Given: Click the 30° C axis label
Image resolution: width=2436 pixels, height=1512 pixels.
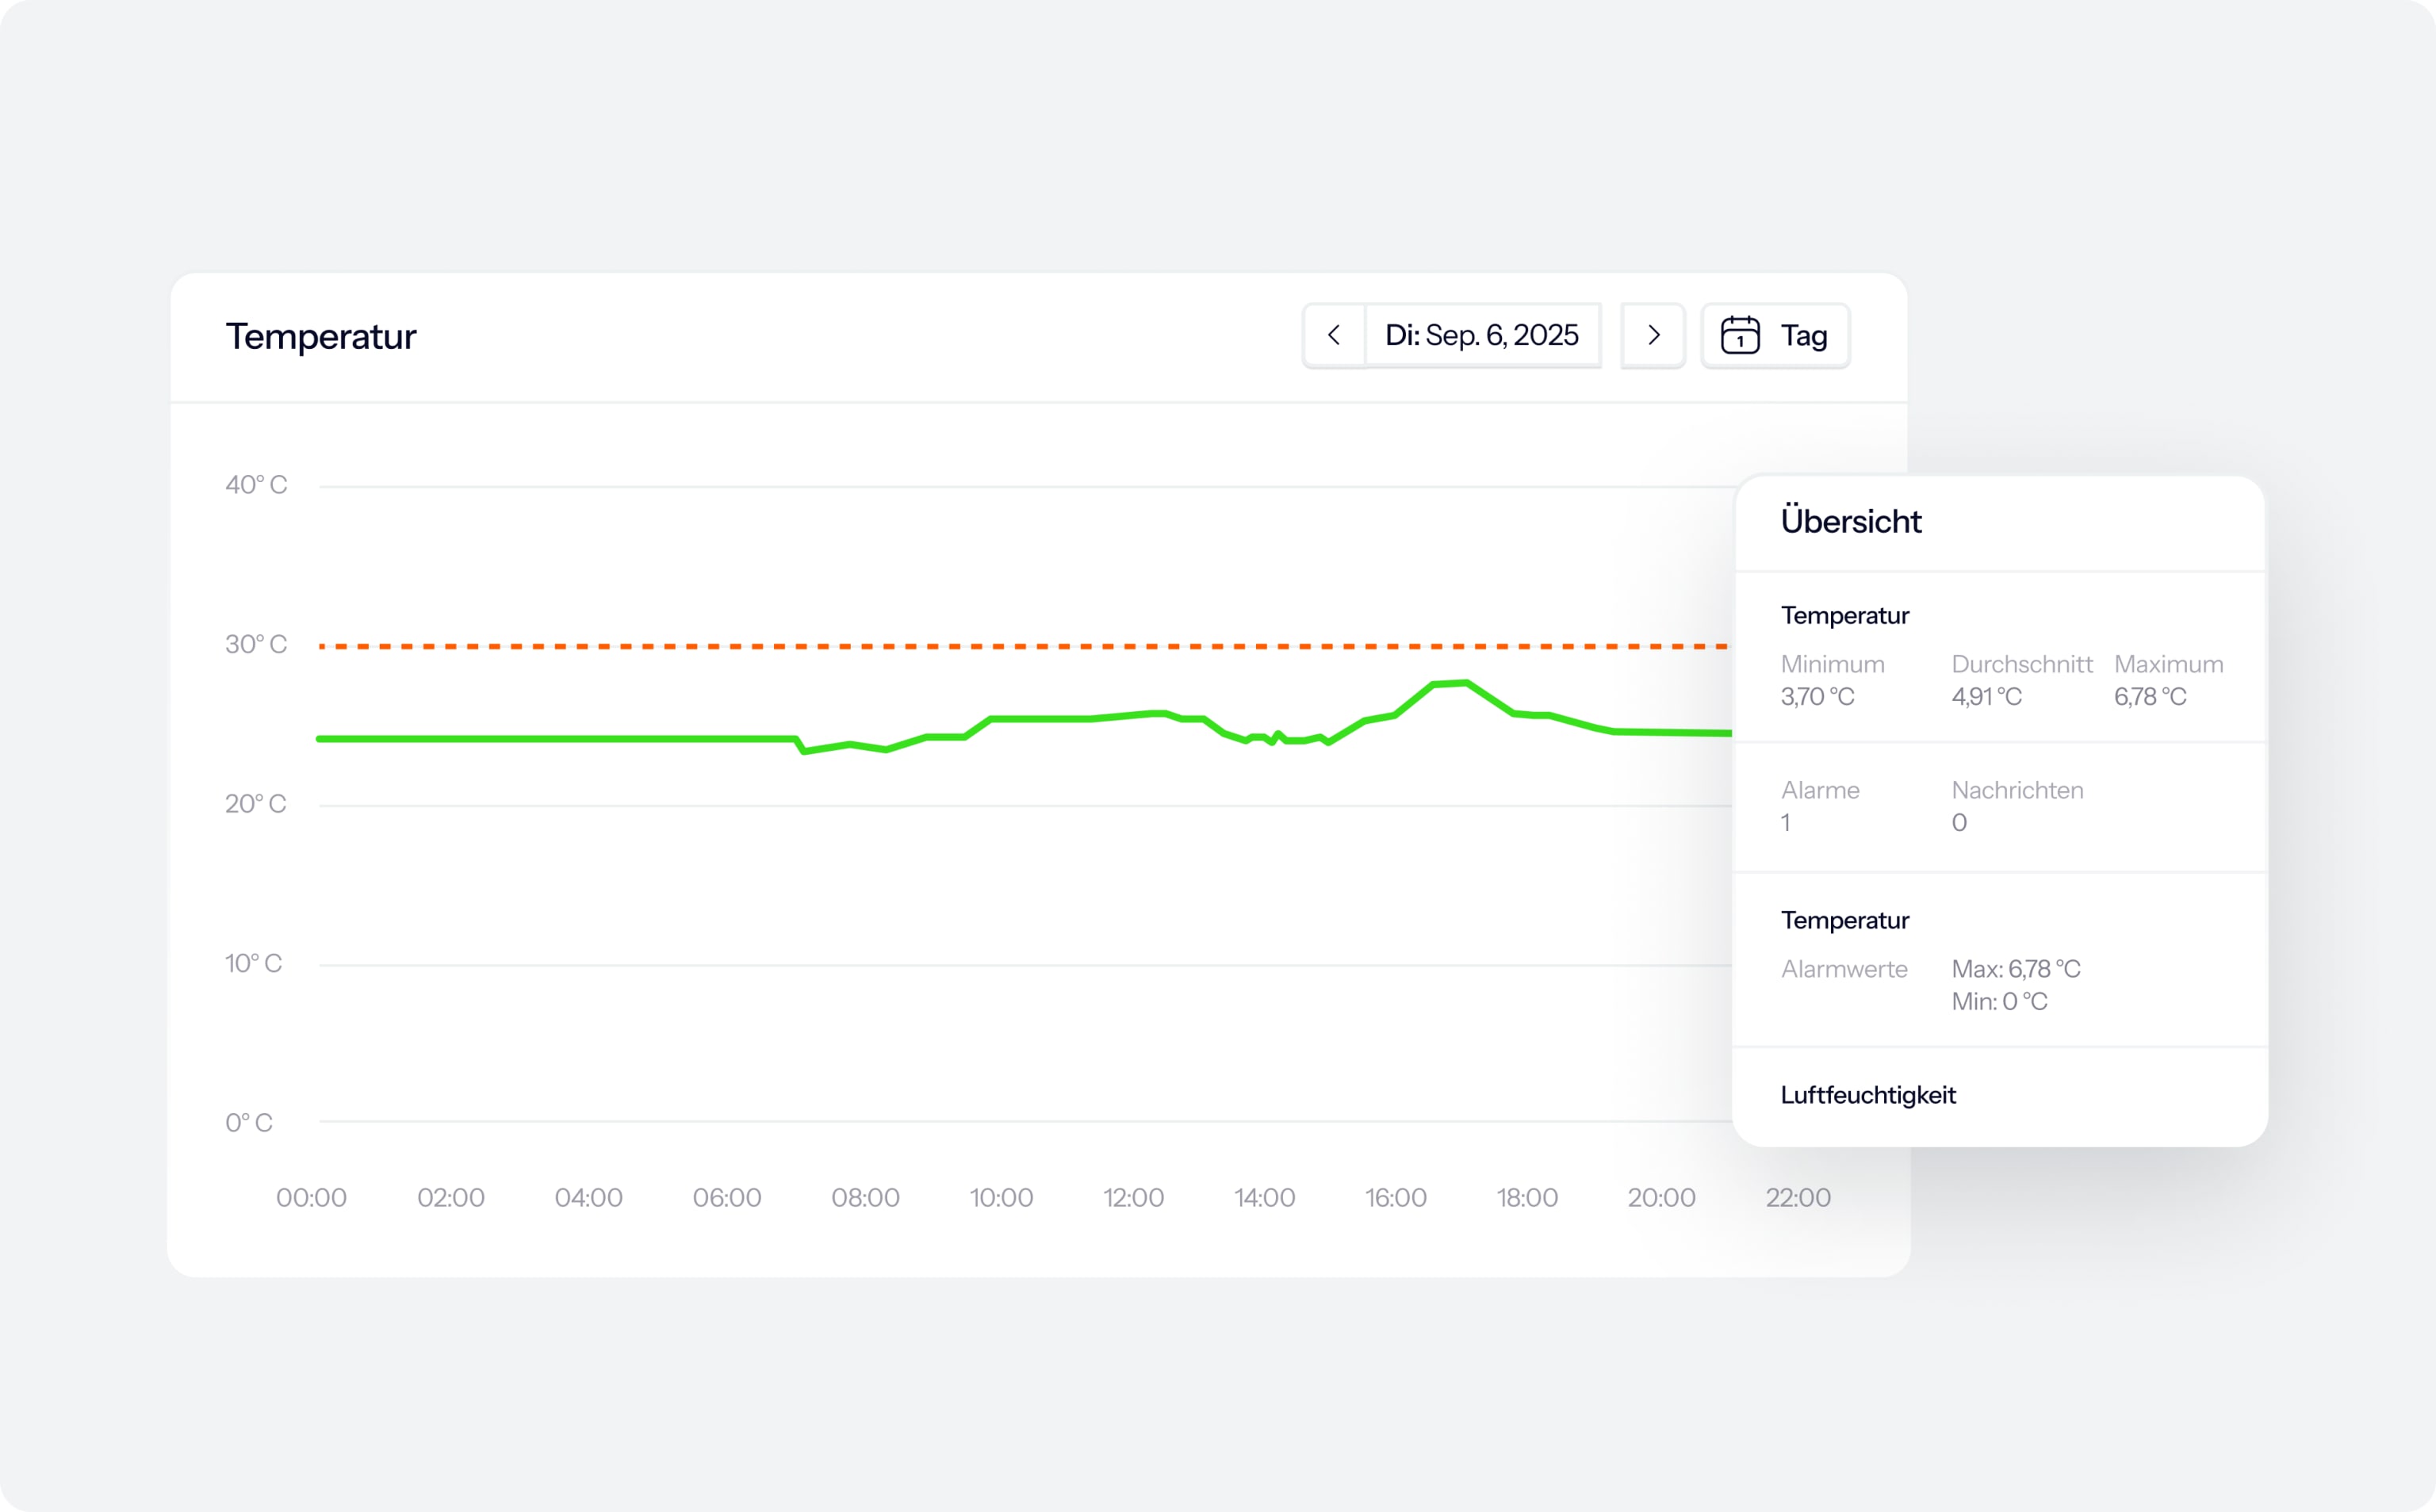Looking at the screenshot, I should [256, 644].
